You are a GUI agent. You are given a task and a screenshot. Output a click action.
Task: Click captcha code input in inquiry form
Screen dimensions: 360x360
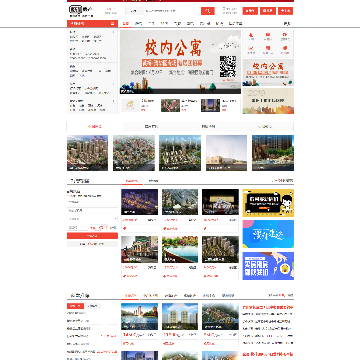[78, 228]
